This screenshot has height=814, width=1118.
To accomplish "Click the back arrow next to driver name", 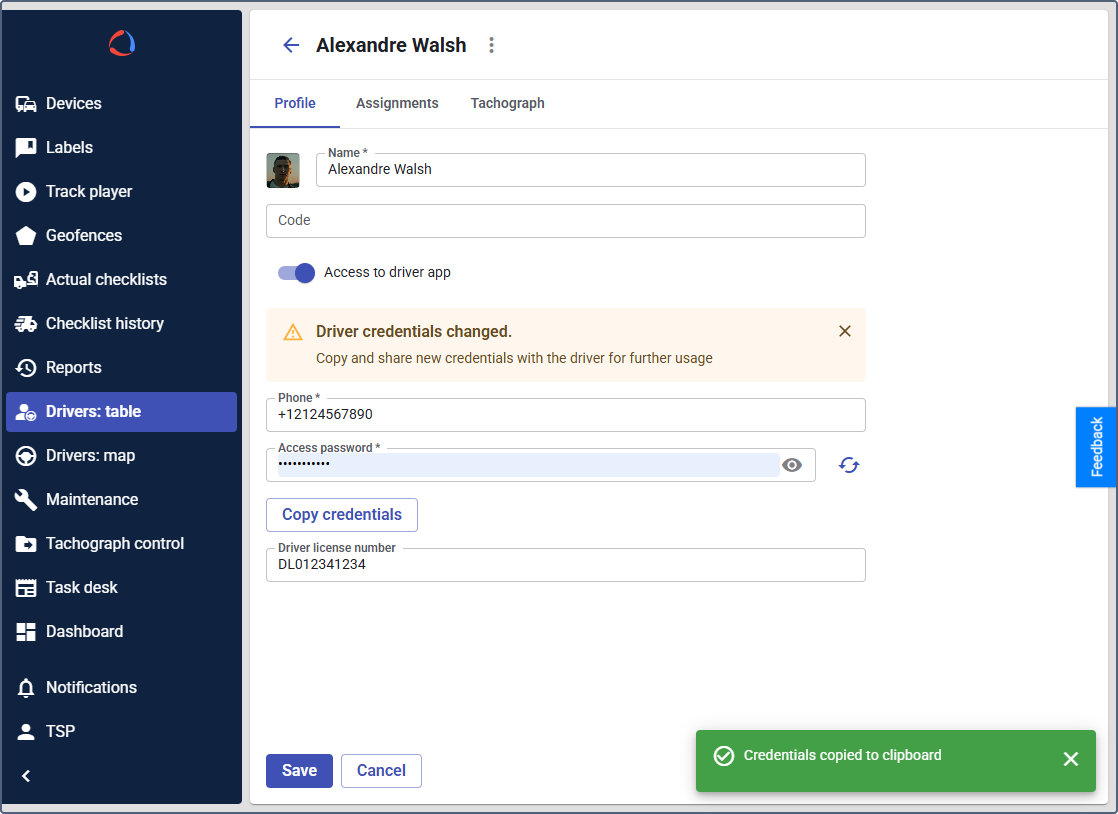I will 291,45.
